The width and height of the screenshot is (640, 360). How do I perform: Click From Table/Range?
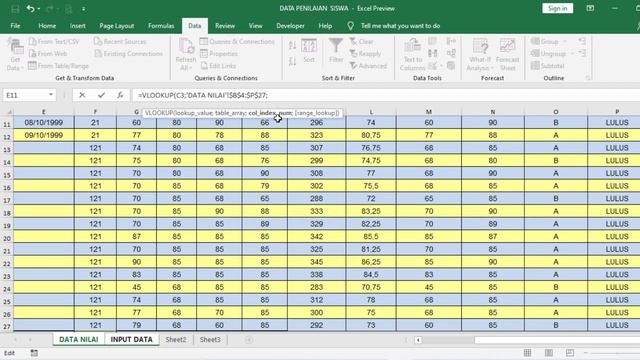[x=58, y=66]
